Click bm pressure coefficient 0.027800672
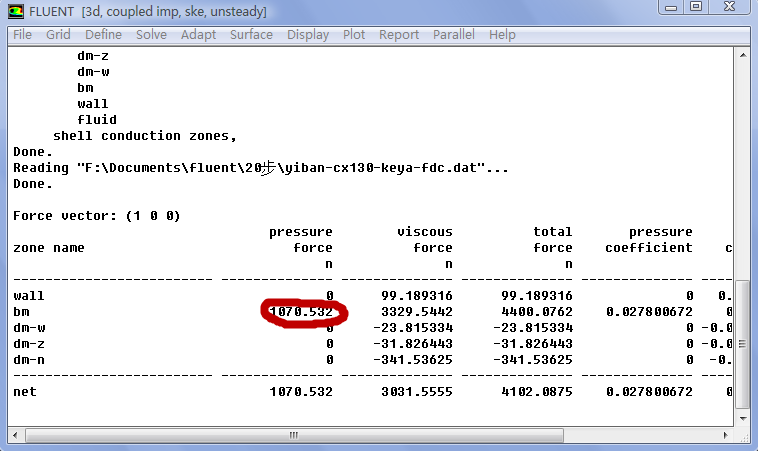The width and height of the screenshot is (758, 451). 649,312
